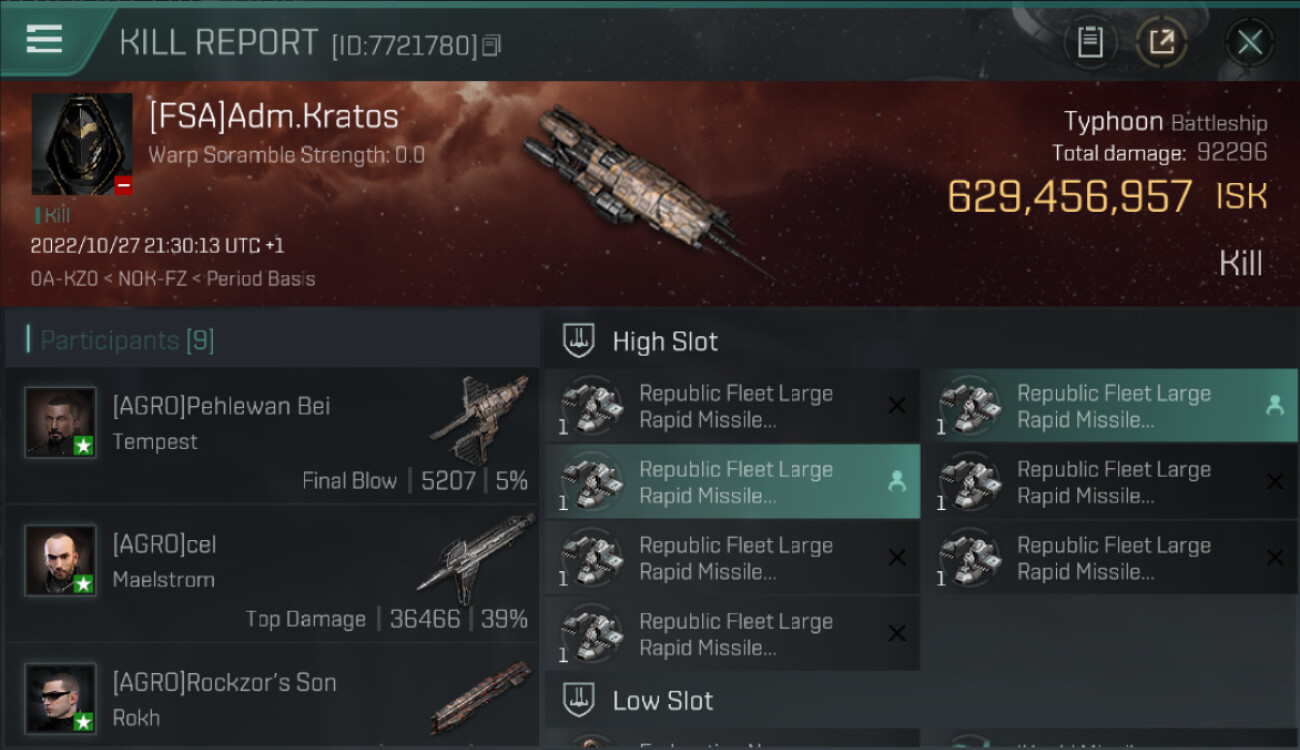
Task: Open Pehlewan Bei's portrait
Action: click(x=61, y=423)
